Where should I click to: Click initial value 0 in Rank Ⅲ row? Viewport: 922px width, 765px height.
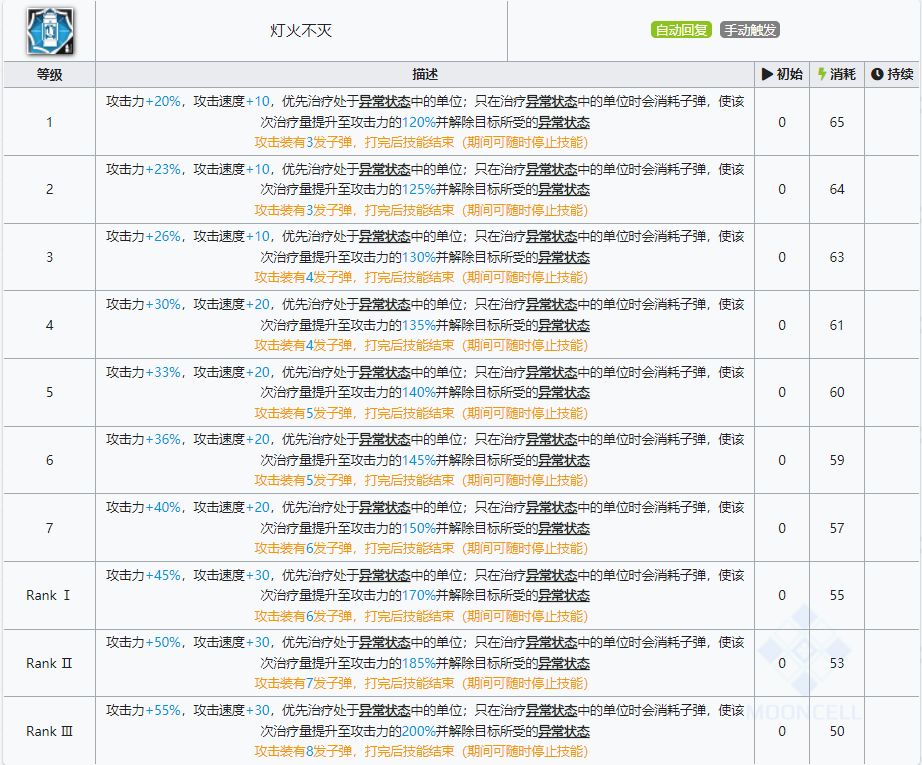pos(781,731)
